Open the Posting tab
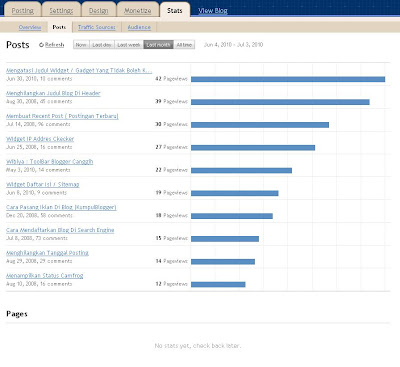400x367 pixels. [x=23, y=10]
